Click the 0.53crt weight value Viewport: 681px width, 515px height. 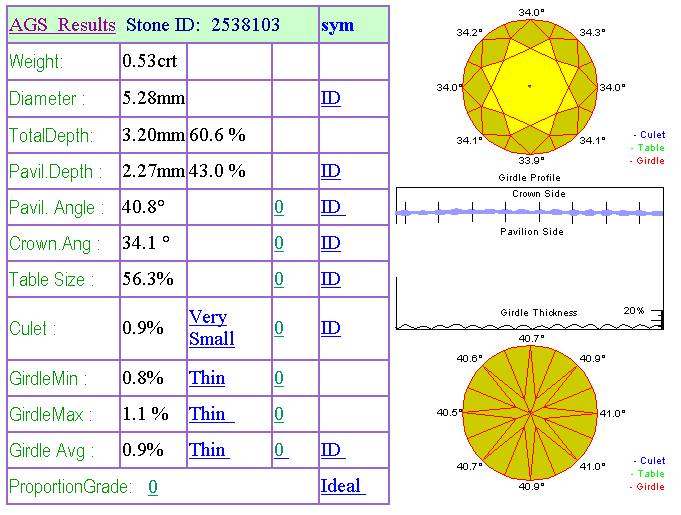pyautogui.click(x=149, y=61)
